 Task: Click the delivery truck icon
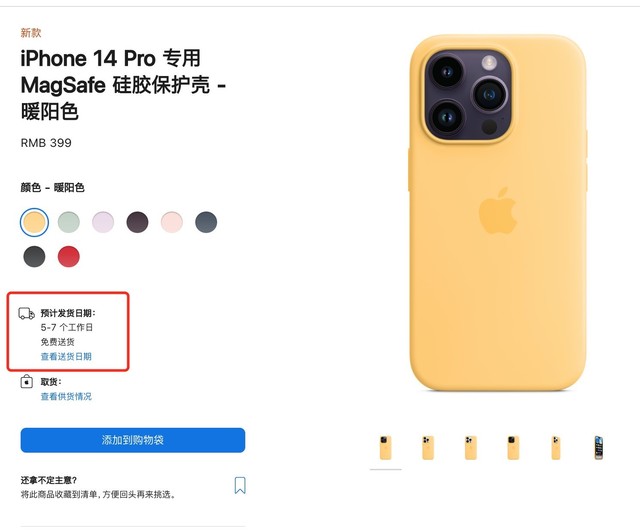coord(27,314)
